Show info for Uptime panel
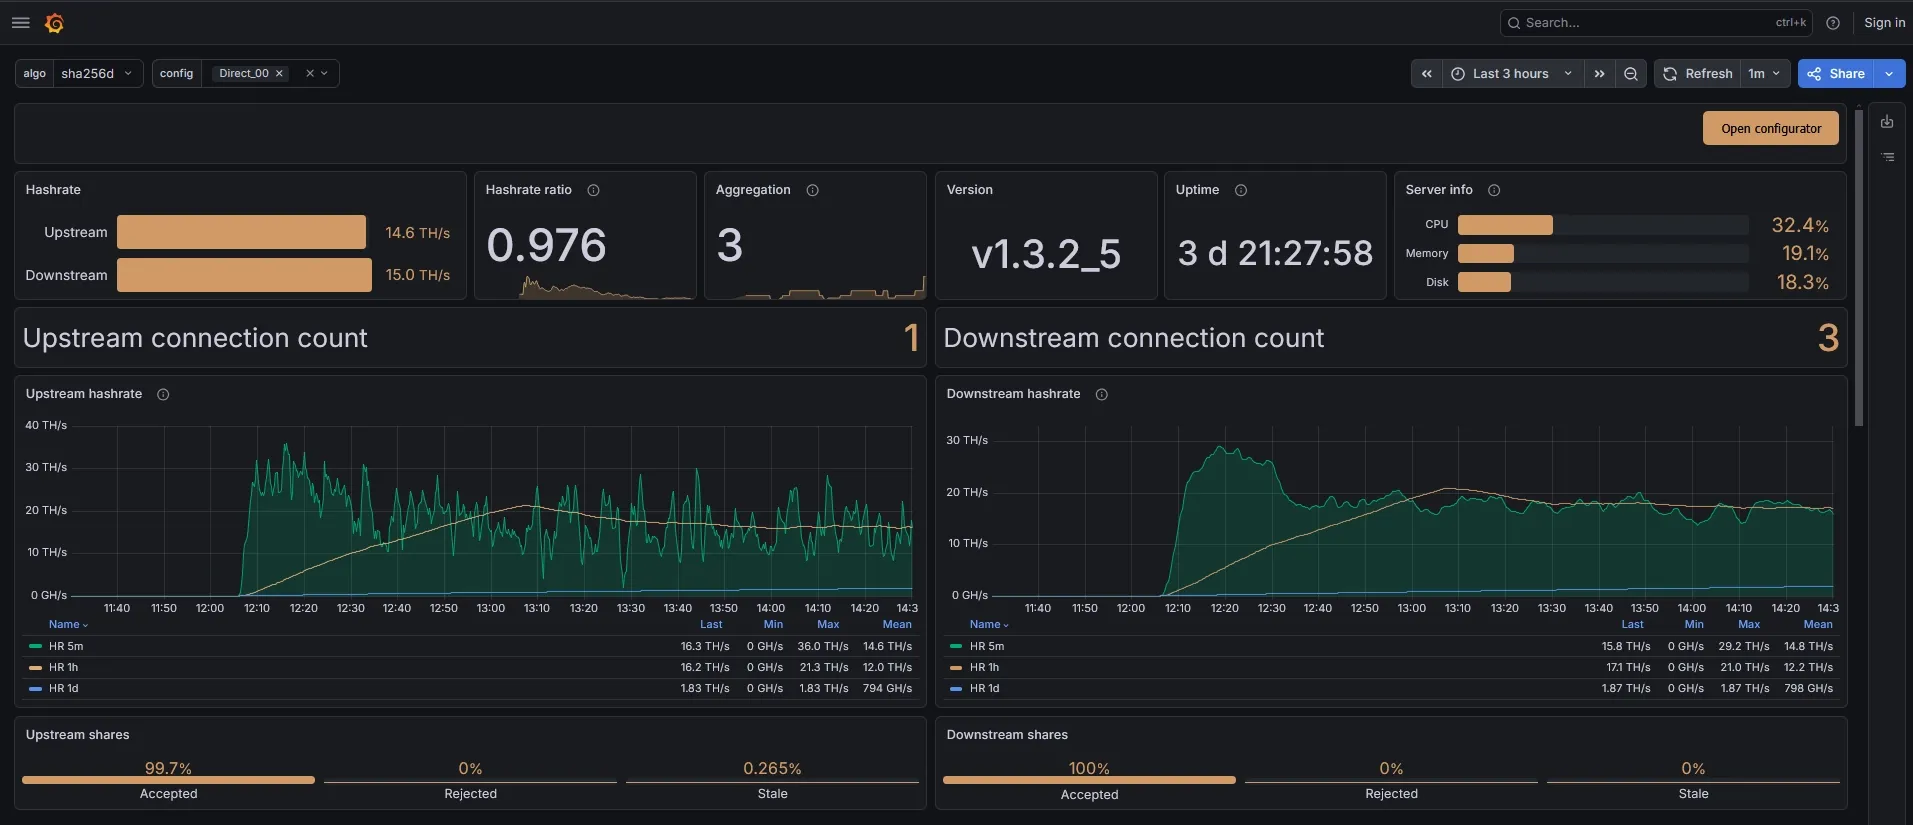The height and width of the screenshot is (825, 1913). 1241,190
